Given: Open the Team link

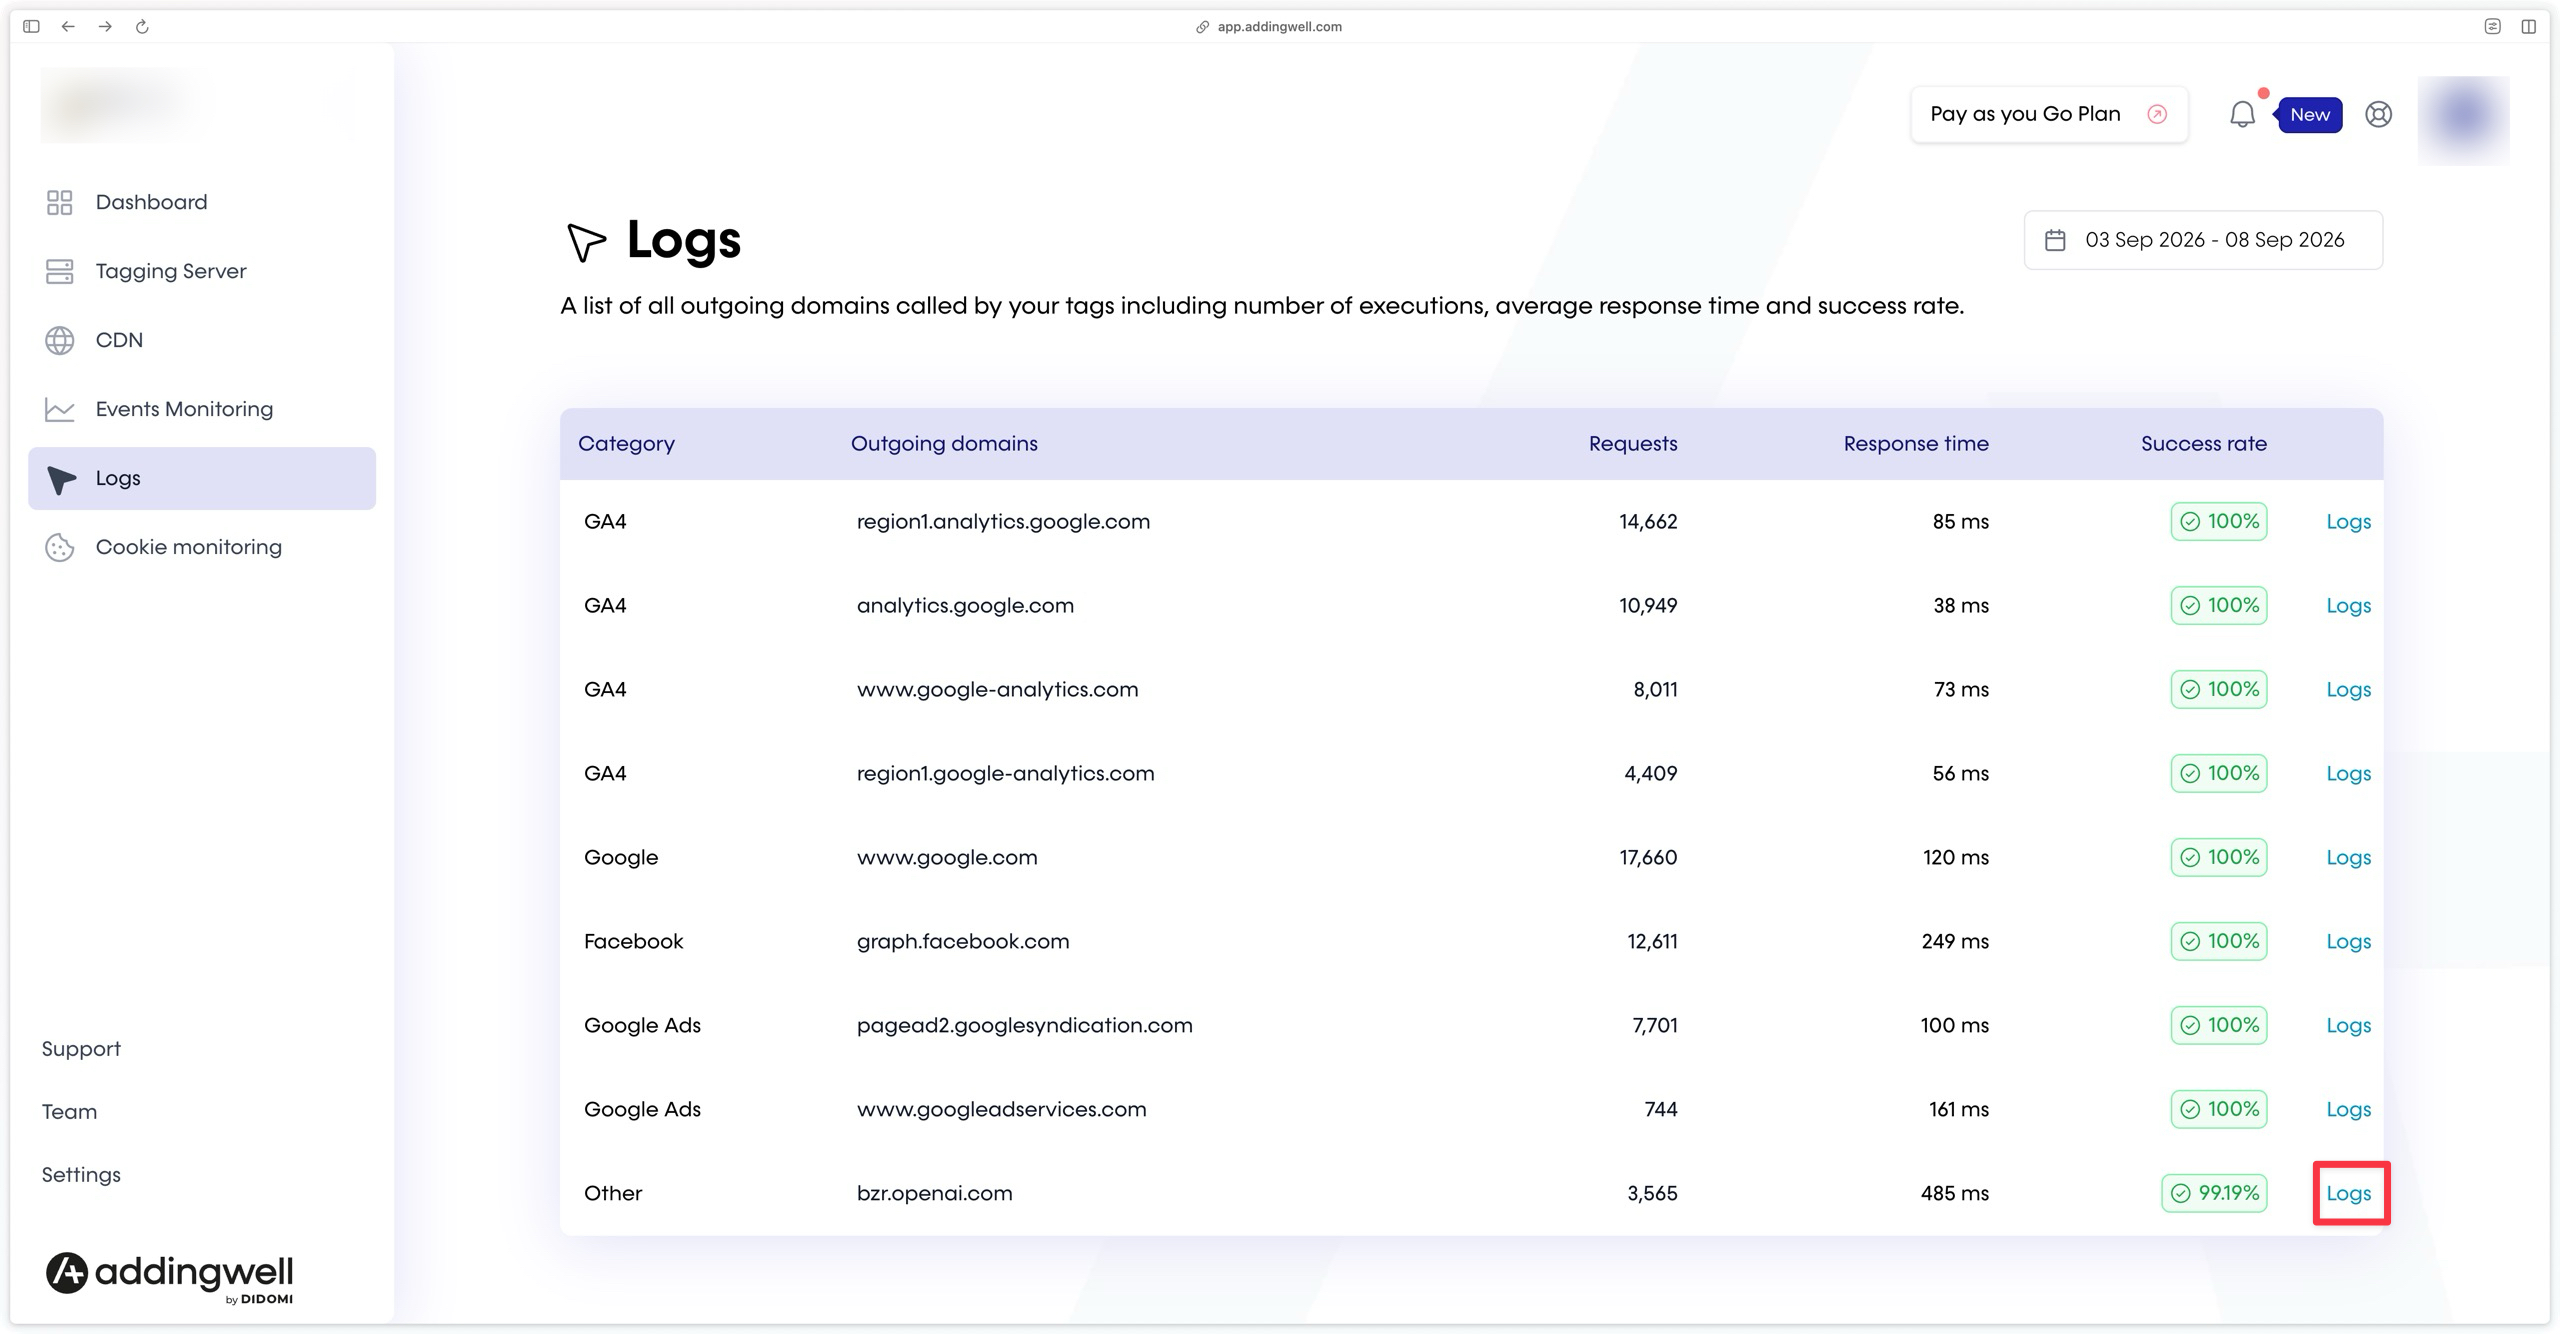Looking at the screenshot, I should 69,1112.
